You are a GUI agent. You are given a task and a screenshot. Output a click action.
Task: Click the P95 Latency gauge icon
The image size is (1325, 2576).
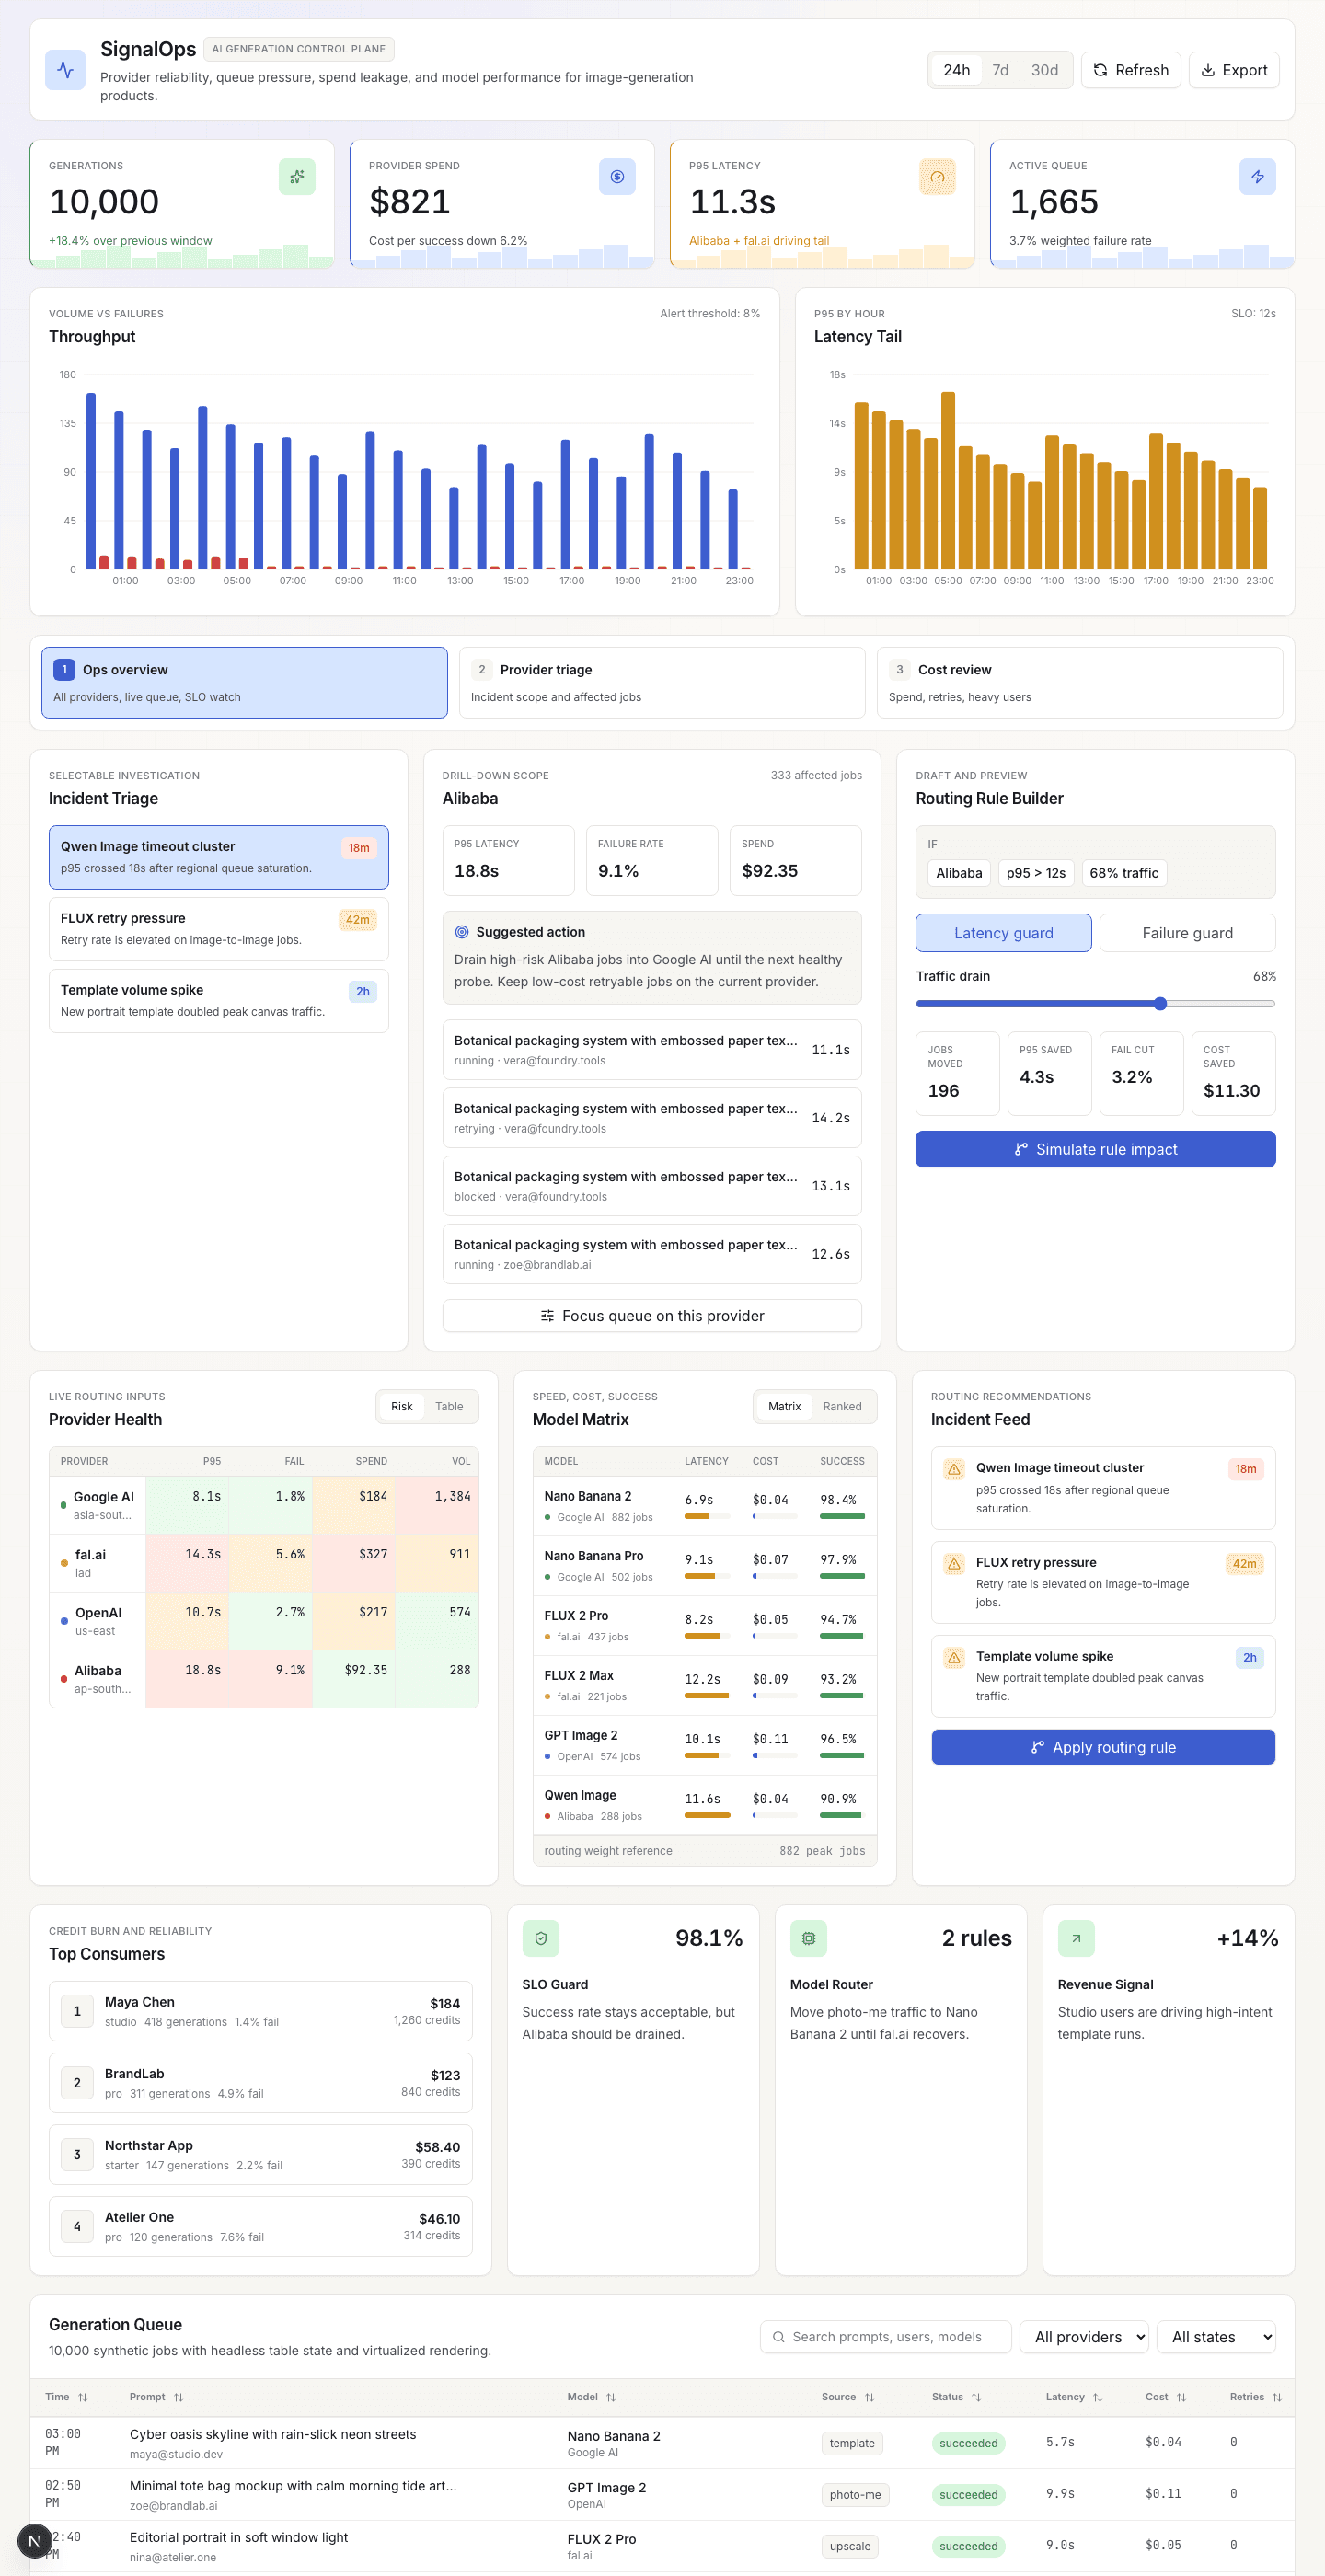point(937,177)
